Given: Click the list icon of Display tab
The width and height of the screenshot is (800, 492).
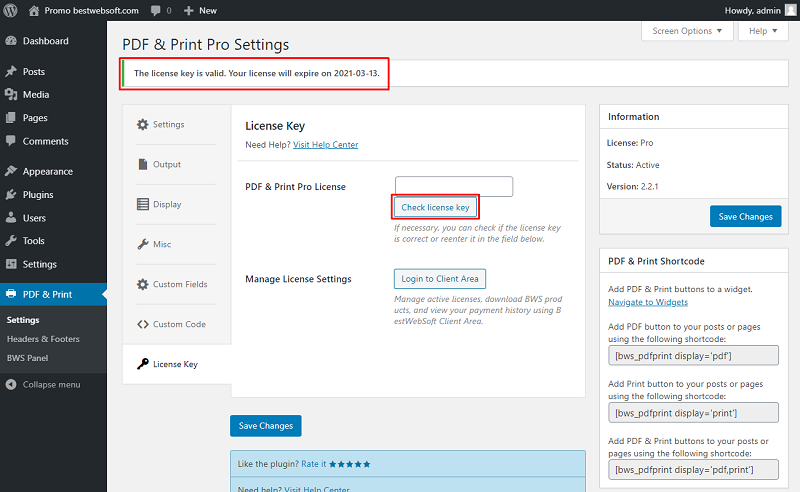Looking at the screenshot, I should point(142,204).
